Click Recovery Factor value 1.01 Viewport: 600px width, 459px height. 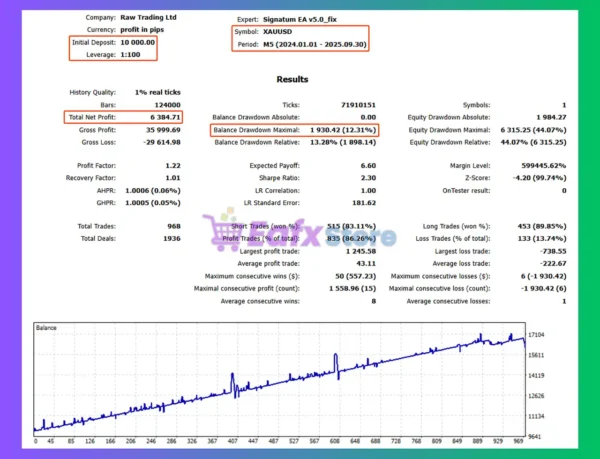[x=173, y=178]
